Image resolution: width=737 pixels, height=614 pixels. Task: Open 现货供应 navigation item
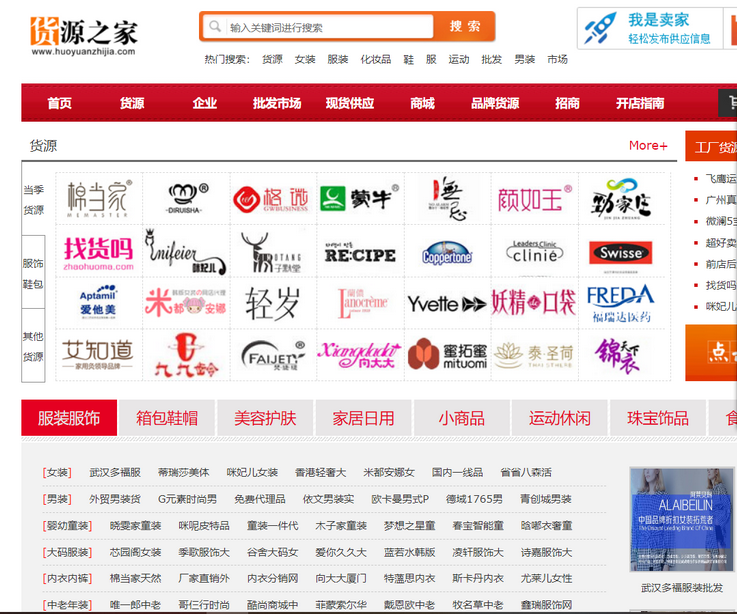[x=350, y=103]
